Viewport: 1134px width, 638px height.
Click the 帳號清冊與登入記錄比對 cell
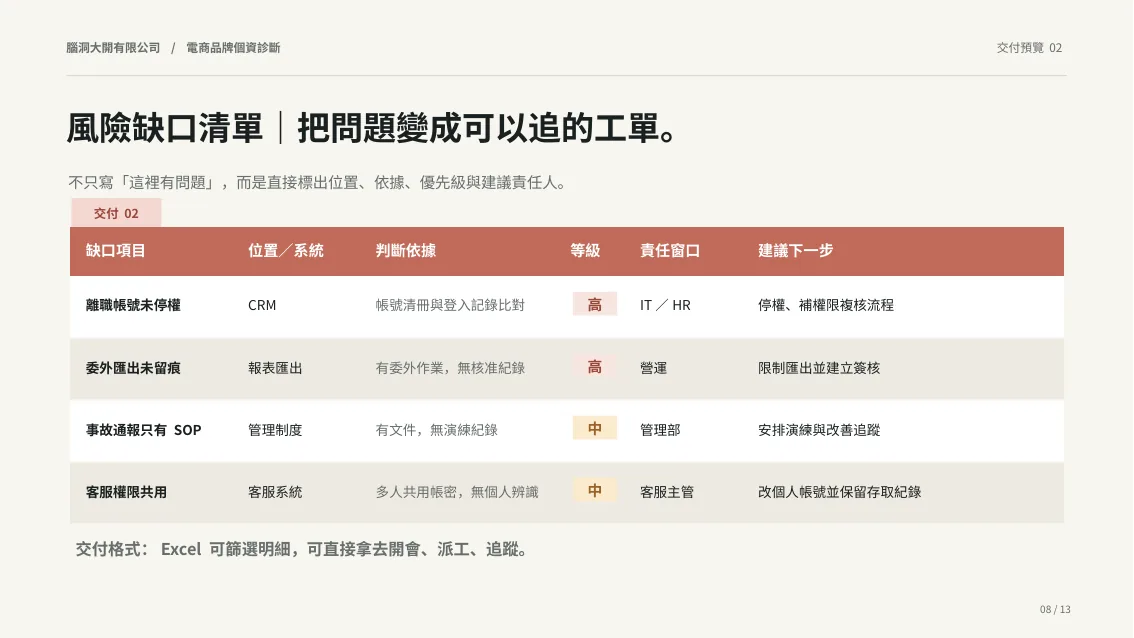tap(450, 305)
